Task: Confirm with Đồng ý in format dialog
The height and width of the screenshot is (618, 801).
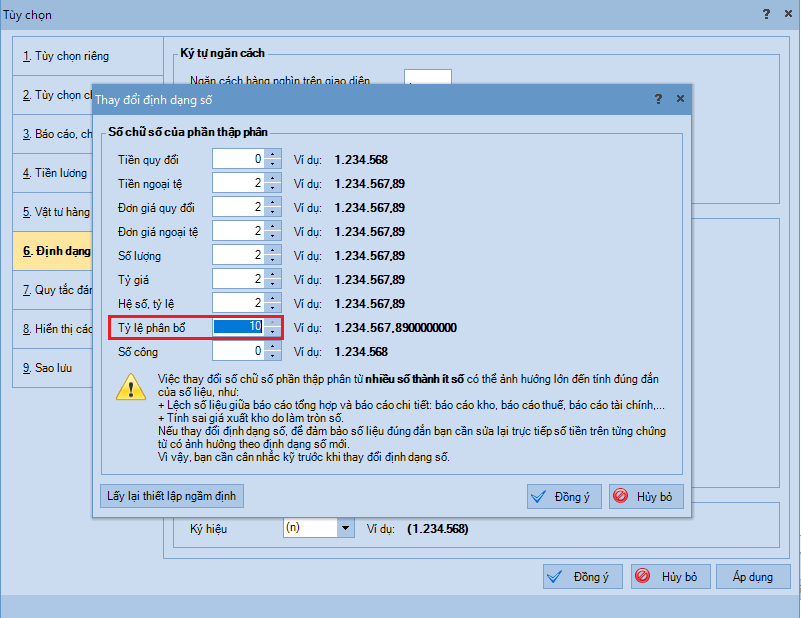Action: [x=563, y=497]
